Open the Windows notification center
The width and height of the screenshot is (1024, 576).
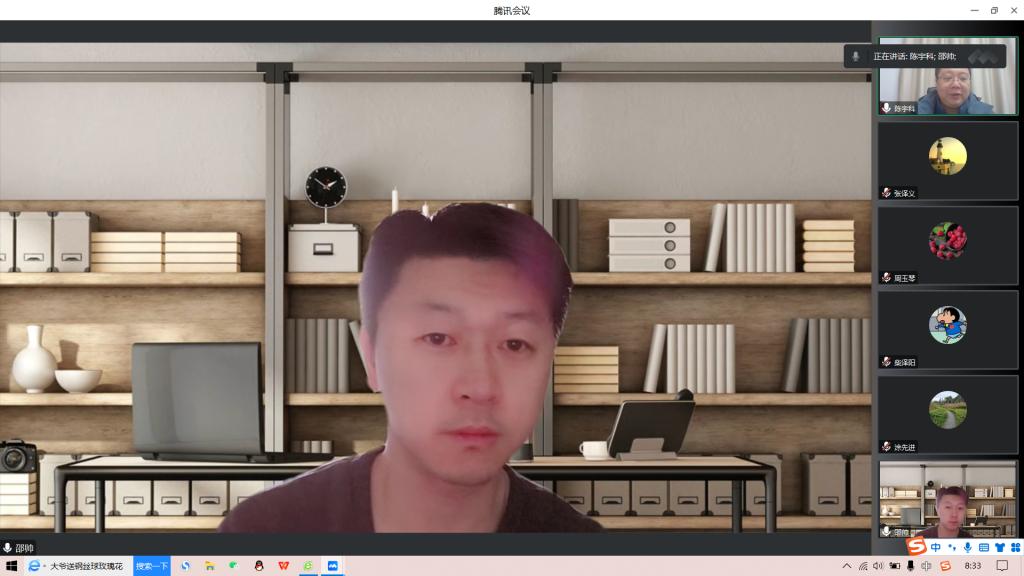(x=1002, y=566)
